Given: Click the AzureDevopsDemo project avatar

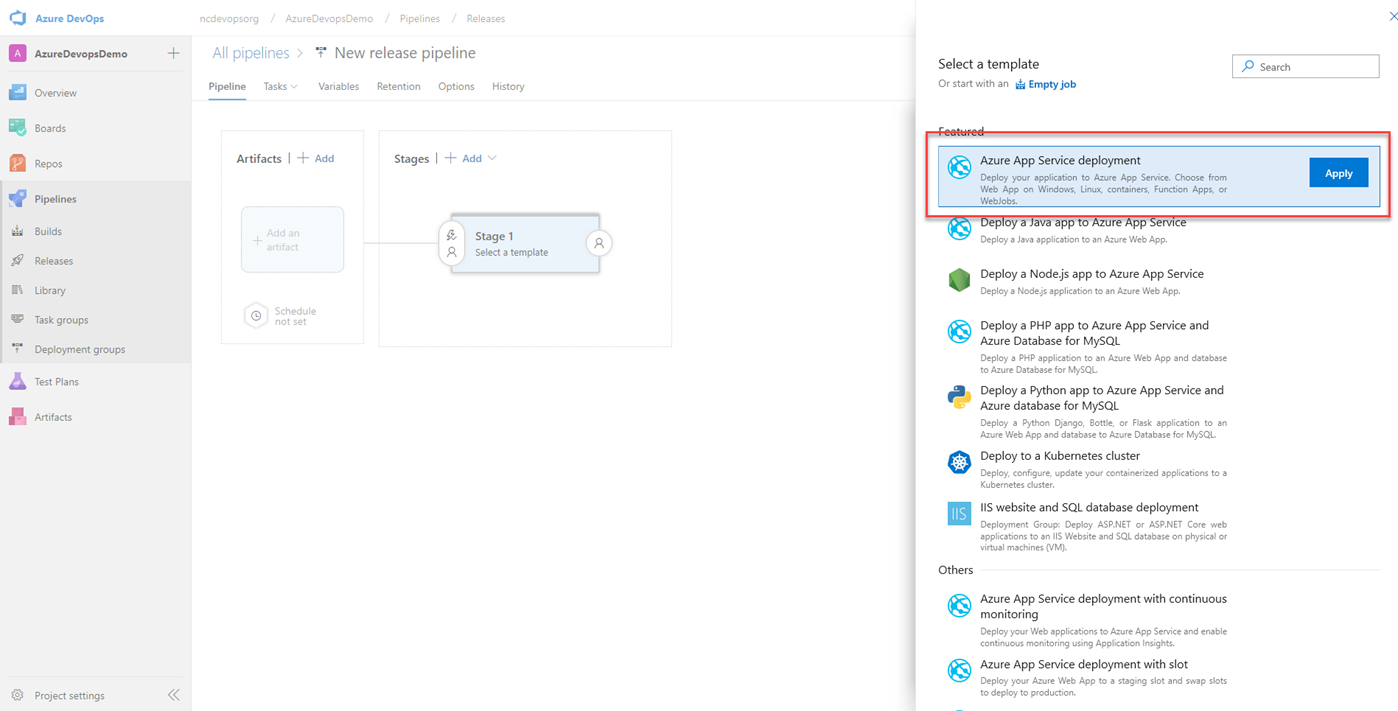Looking at the screenshot, I should pos(17,54).
